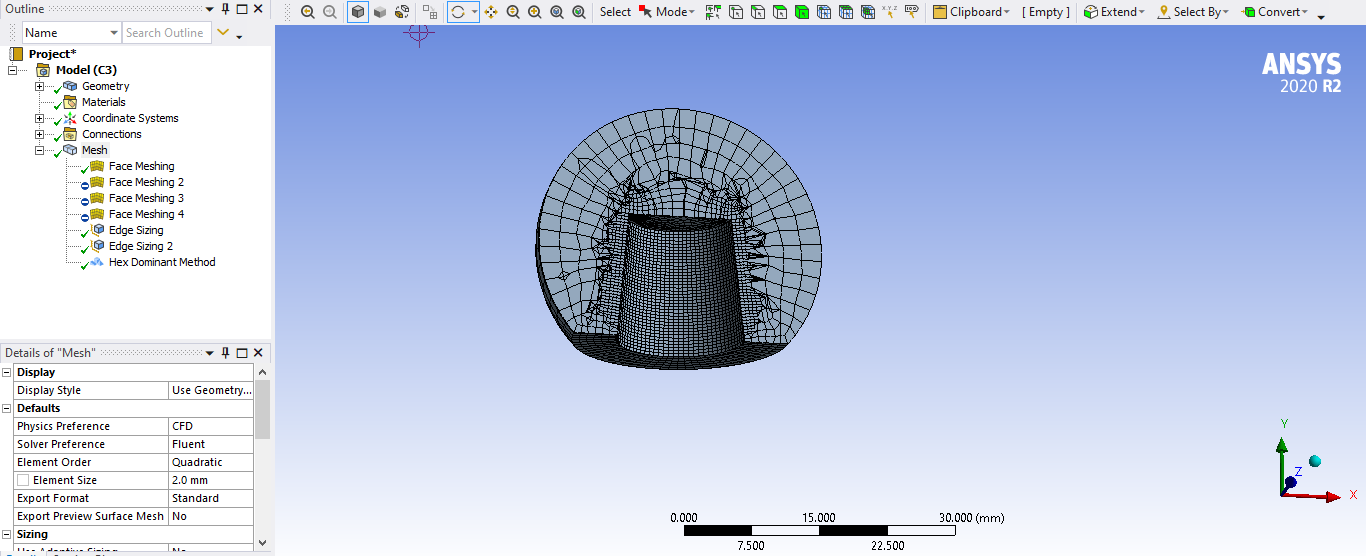Click the Wireframe display icon
This screenshot has width=1366, height=556.
click(x=402, y=12)
